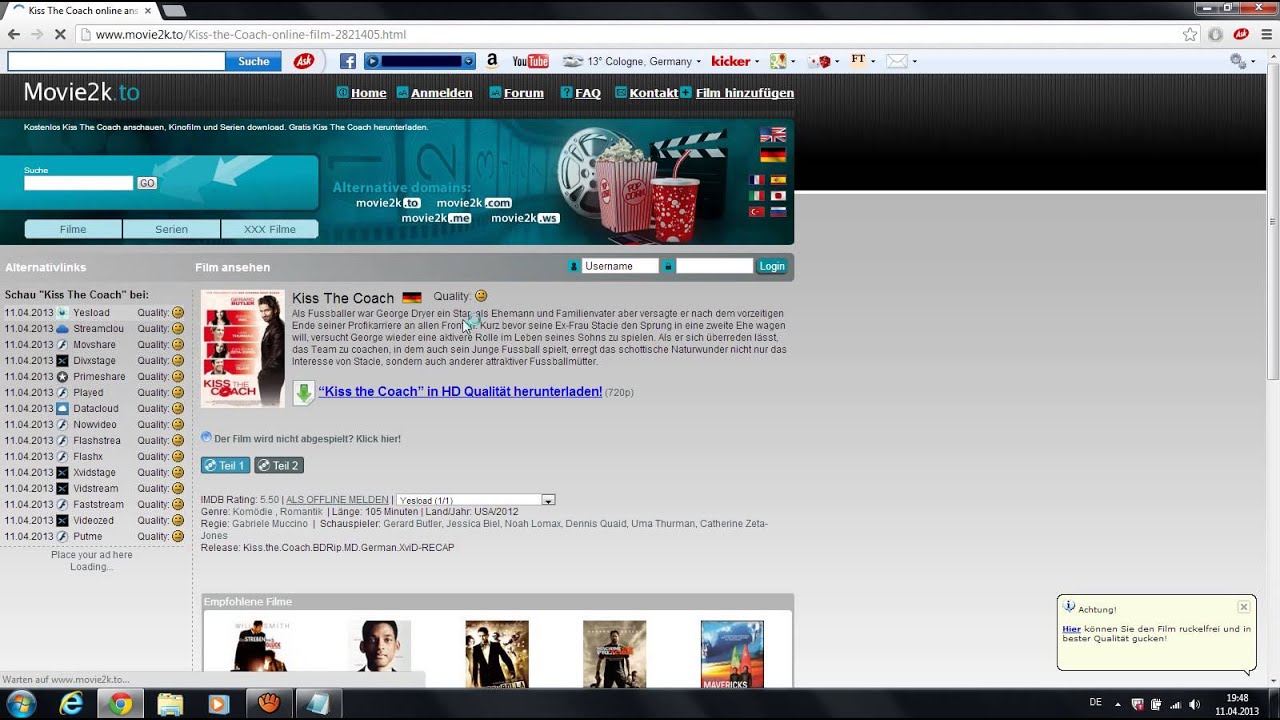Viewport: 1280px width, 720px height.
Task: Stop page loading with the X button
Action: pyautogui.click(x=60, y=34)
